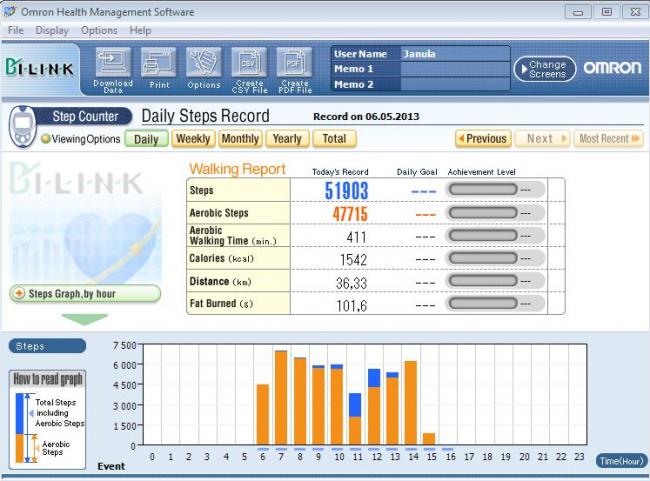The width and height of the screenshot is (650, 481).
Task: Go to the Previous record
Action: click(x=483, y=138)
